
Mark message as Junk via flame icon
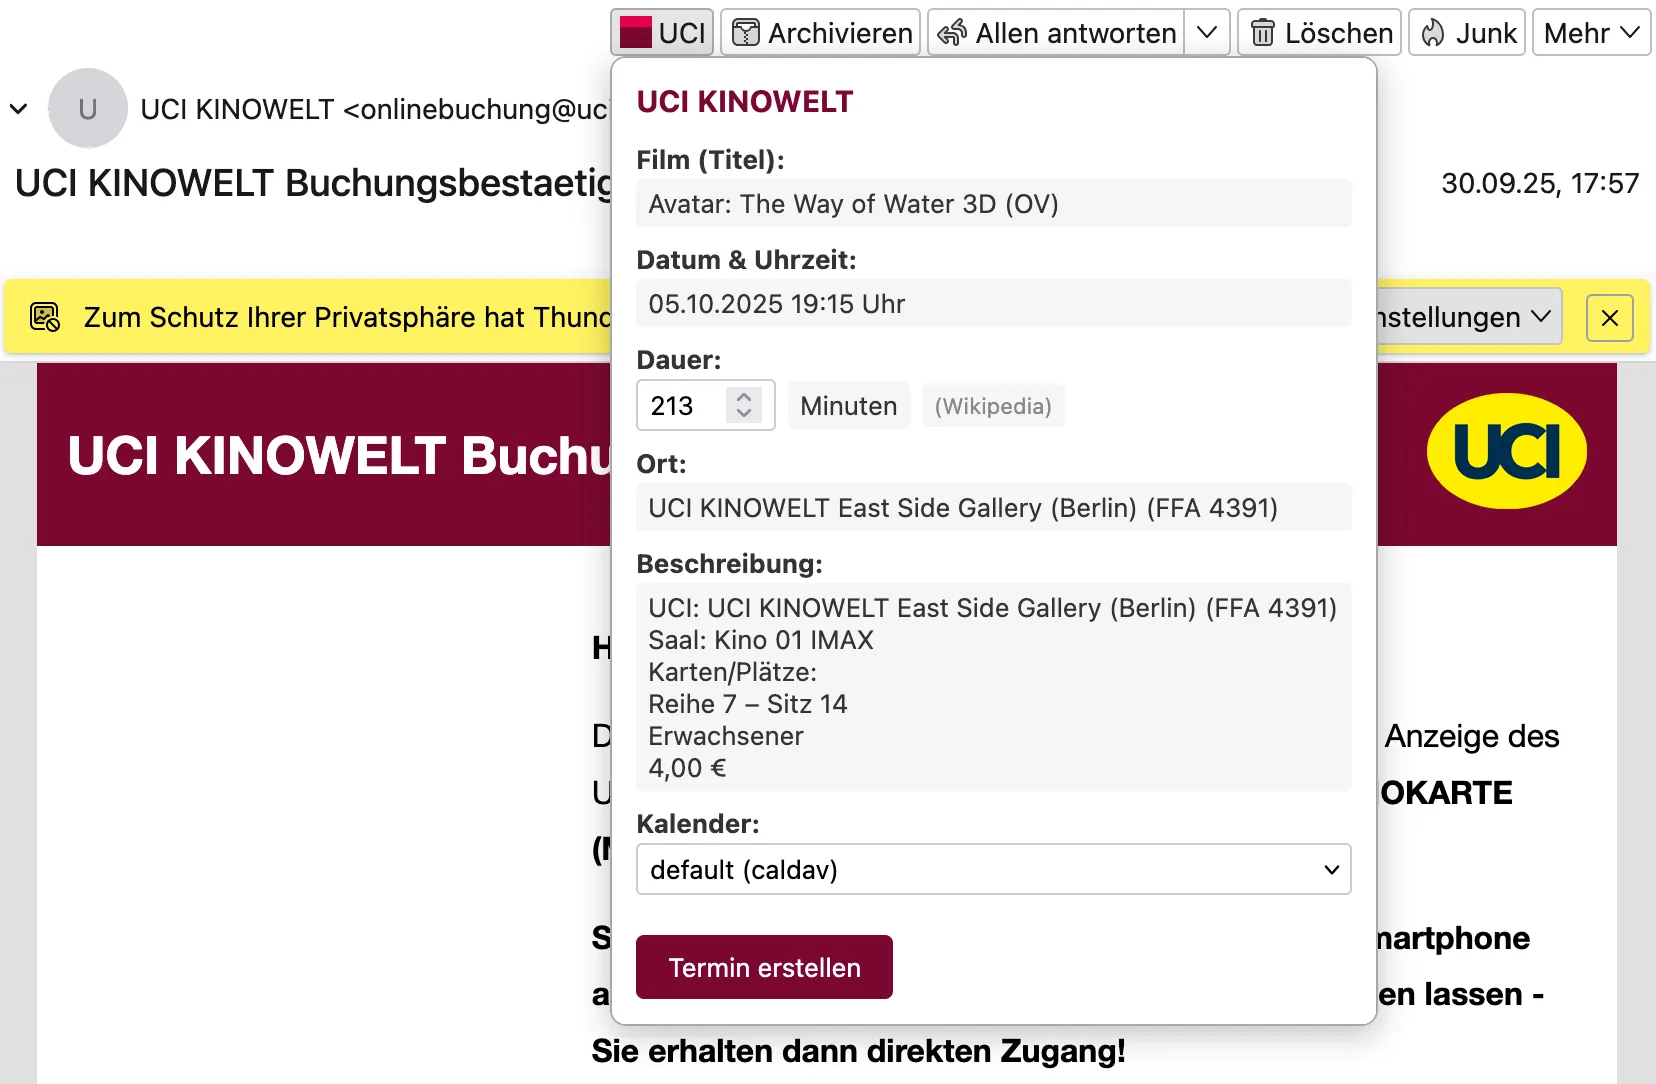click(1432, 32)
